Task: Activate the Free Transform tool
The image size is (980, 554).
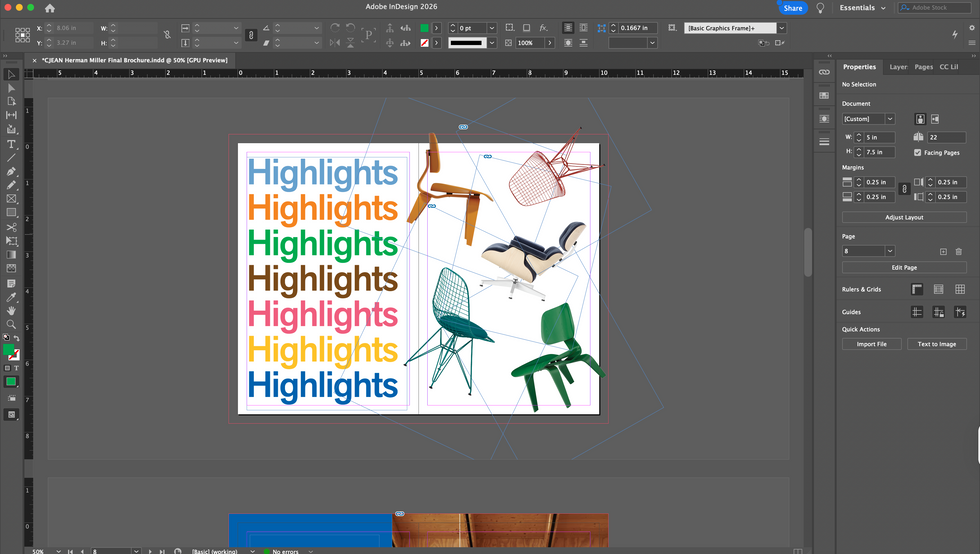Action: 11,241
